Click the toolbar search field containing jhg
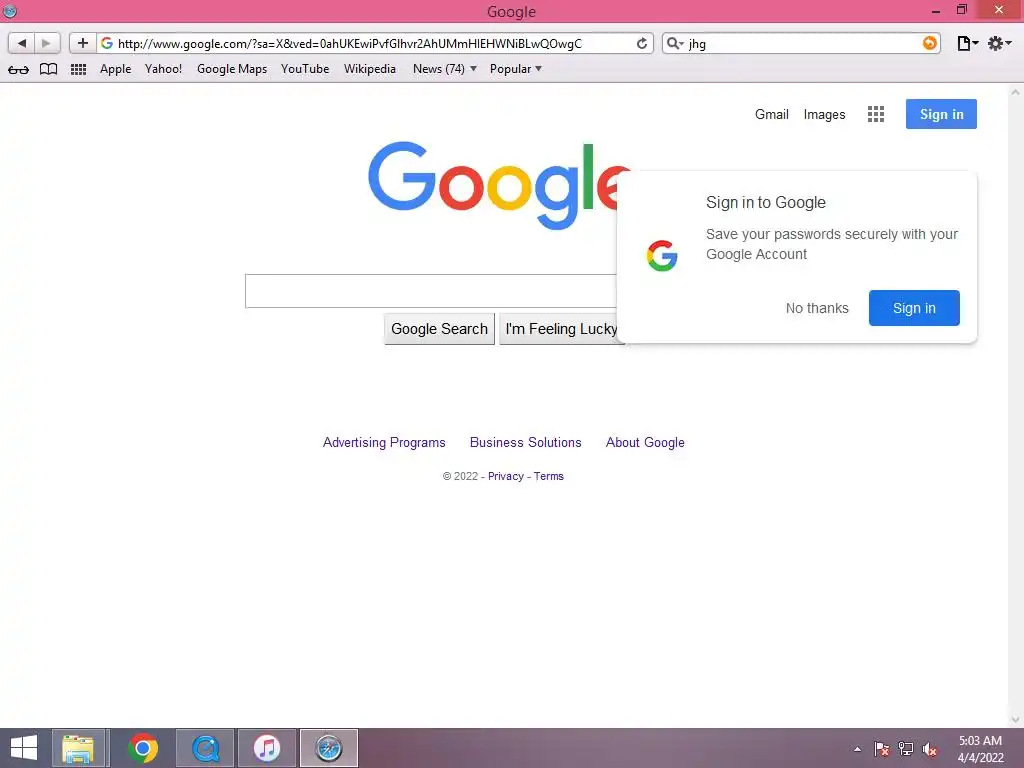 coord(801,43)
